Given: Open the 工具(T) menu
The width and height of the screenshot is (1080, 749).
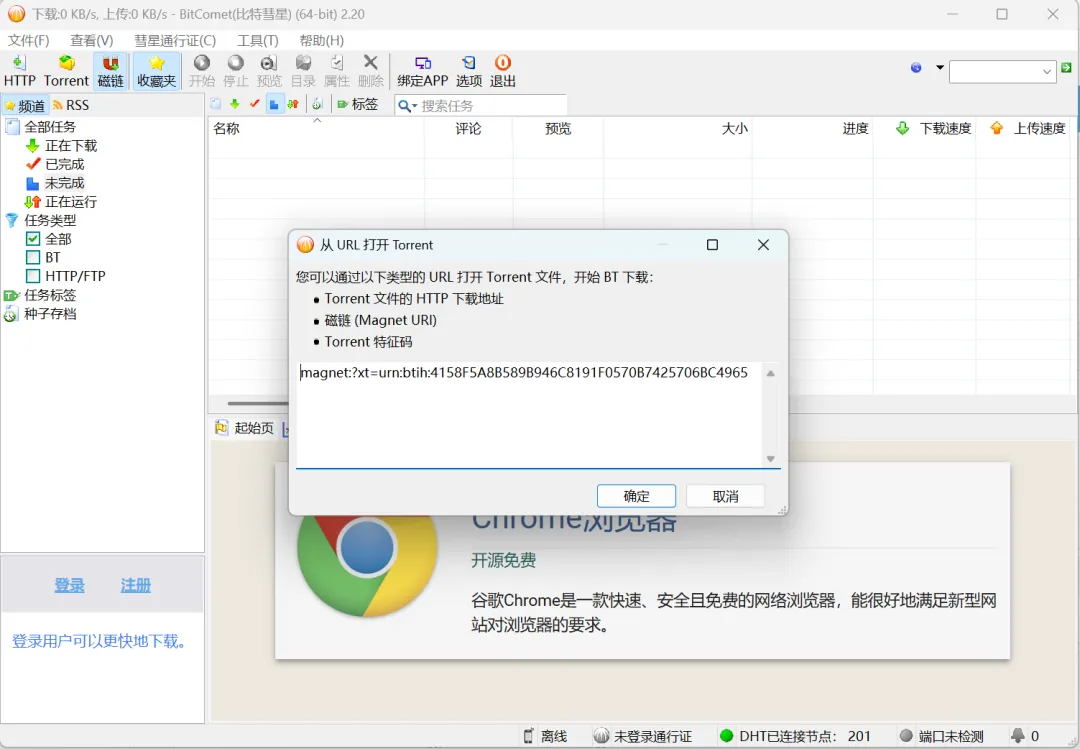Looking at the screenshot, I should (x=258, y=40).
